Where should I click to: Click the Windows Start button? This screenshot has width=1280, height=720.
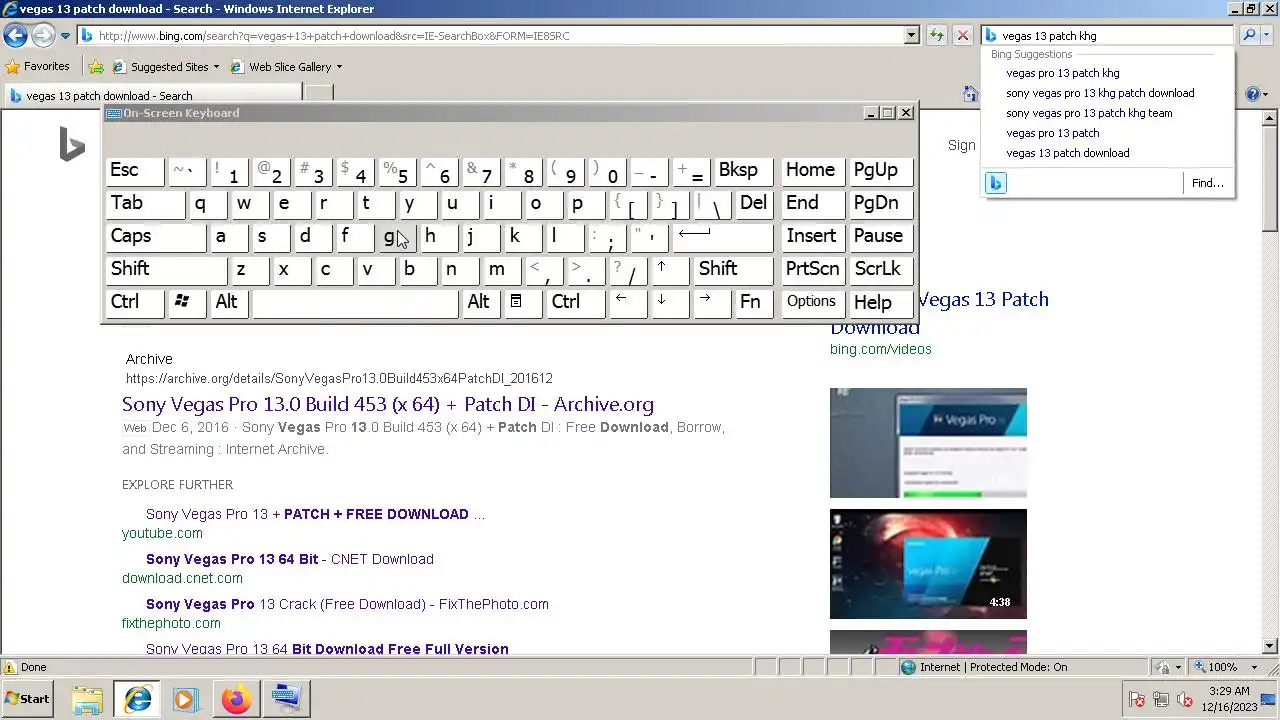point(27,699)
